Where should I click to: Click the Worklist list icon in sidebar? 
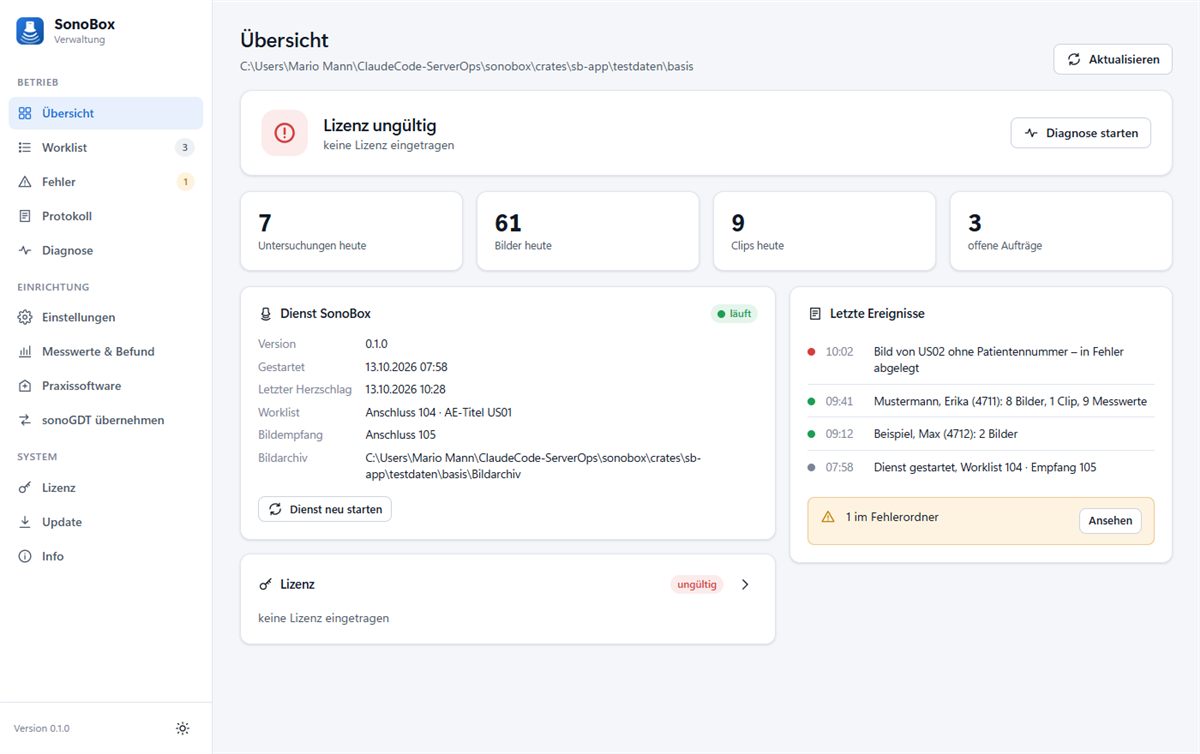pos(25,148)
